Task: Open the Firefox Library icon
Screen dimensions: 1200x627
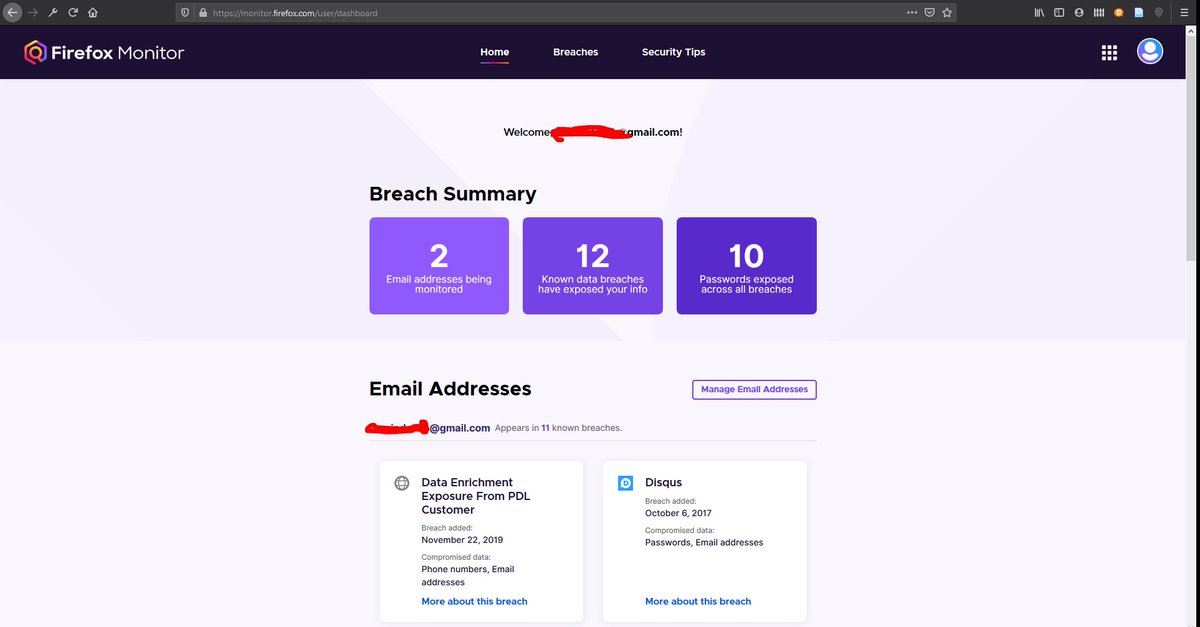Action: 1038,12
